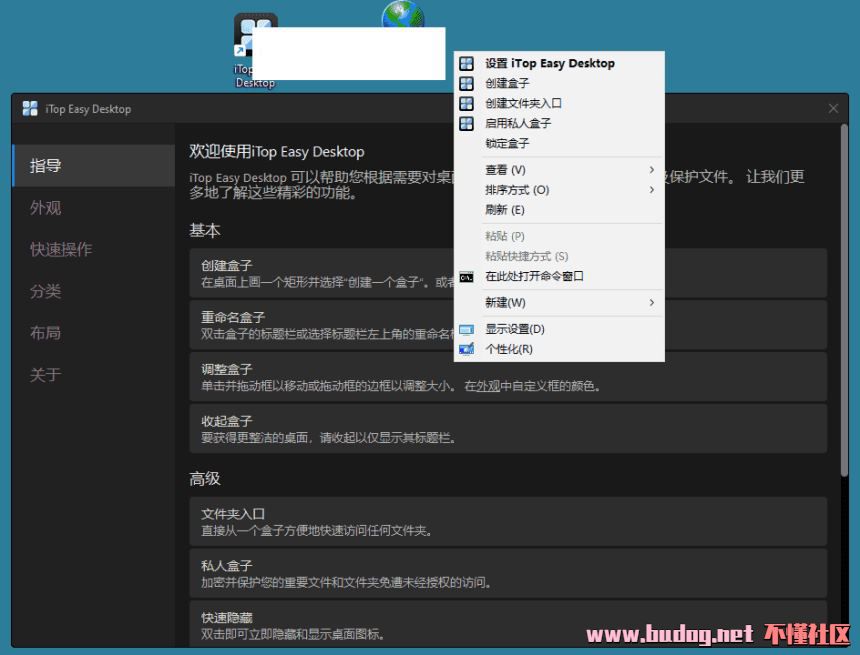Click the icon beside 设置 iTop Easy Desktop
Image resolution: width=860 pixels, height=655 pixels.
pyautogui.click(x=466, y=64)
